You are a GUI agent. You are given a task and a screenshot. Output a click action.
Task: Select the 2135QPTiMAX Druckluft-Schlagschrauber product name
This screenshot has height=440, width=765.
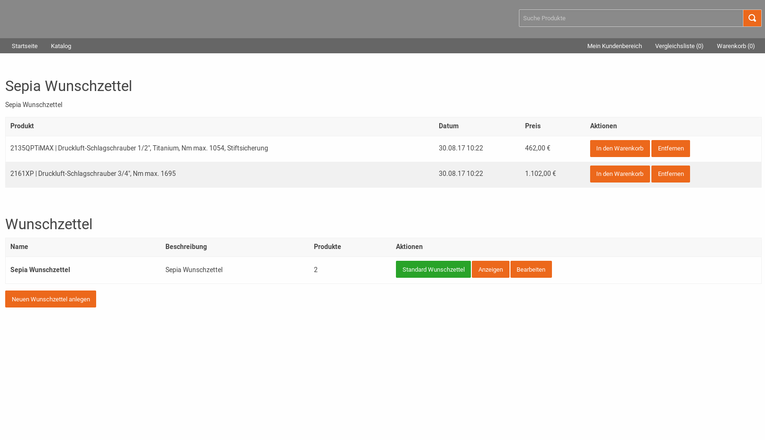pyautogui.click(x=139, y=148)
